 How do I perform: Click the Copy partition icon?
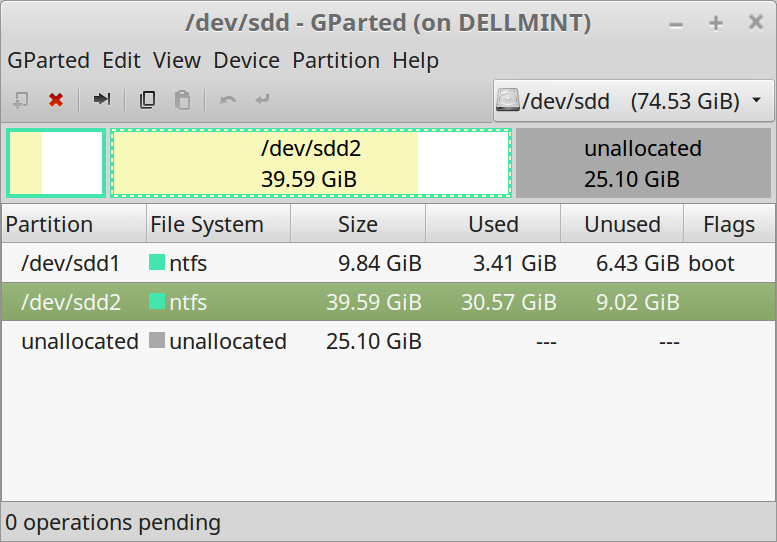click(x=148, y=100)
